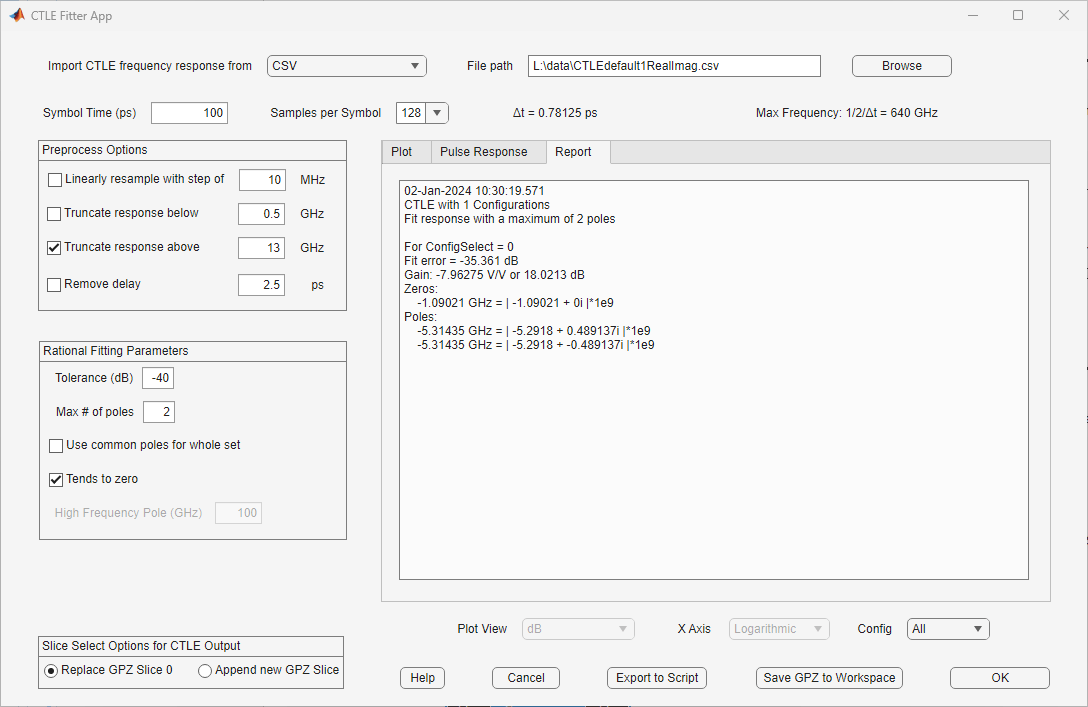Expand Samples per Symbol dropdown
Viewport: 1088px width, 707px height.
437,113
